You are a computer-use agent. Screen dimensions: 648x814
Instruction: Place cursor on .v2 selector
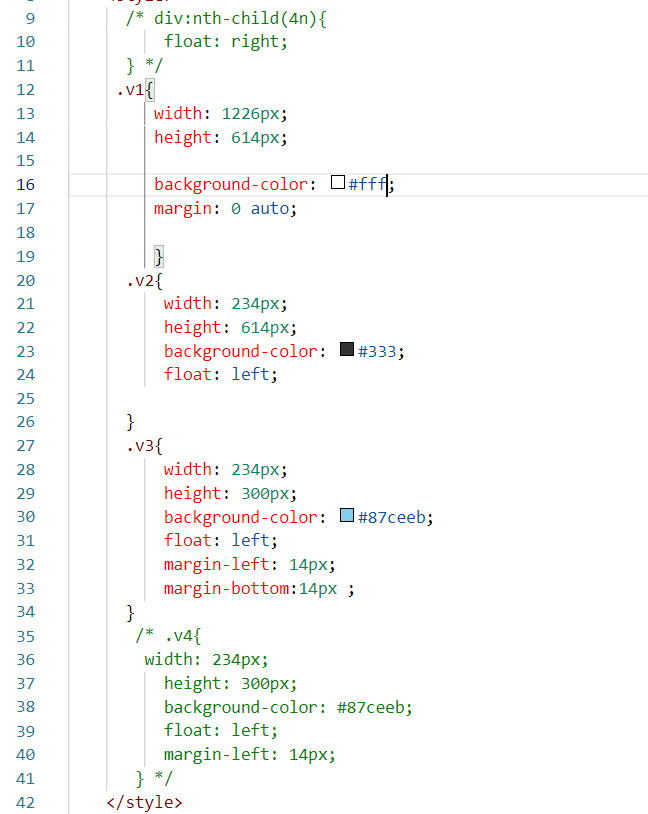click(140, 281)
